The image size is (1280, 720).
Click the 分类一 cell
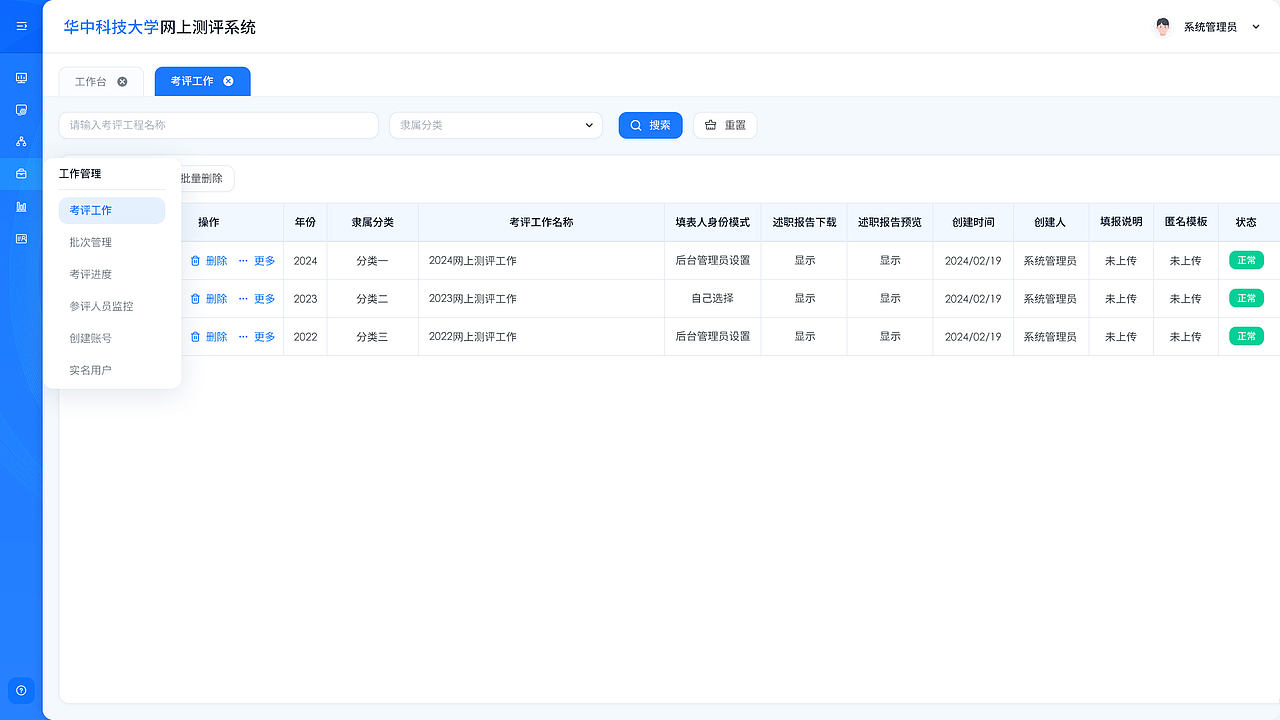tap(373, 261)
